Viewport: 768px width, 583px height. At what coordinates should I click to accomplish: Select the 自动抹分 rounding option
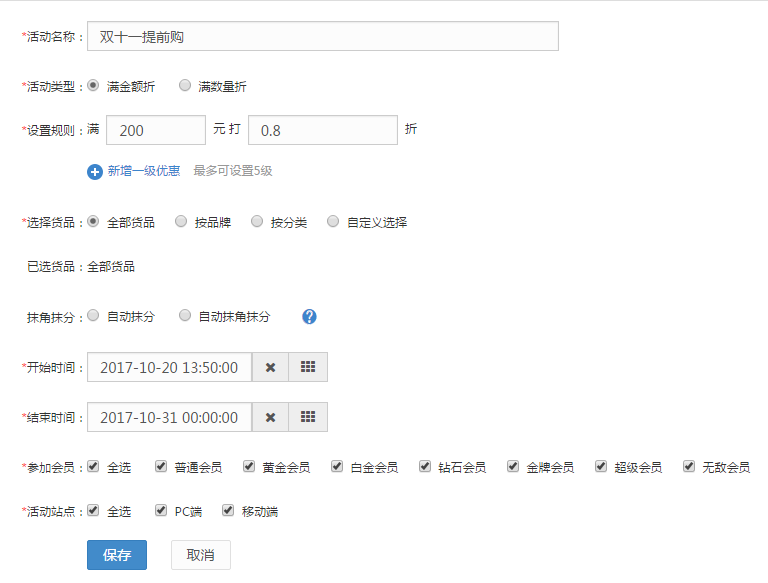(93, 316)
